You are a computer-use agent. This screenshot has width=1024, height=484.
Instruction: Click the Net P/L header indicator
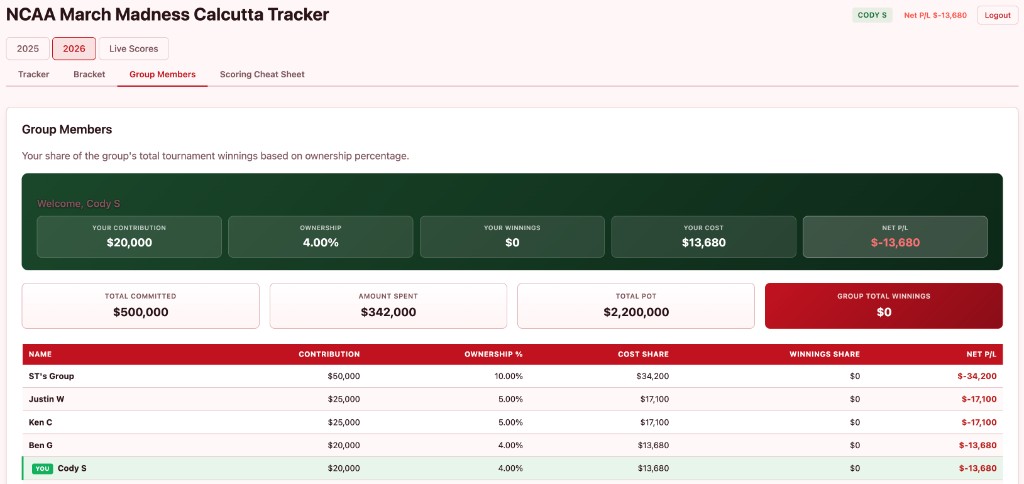tap(935, 15)
